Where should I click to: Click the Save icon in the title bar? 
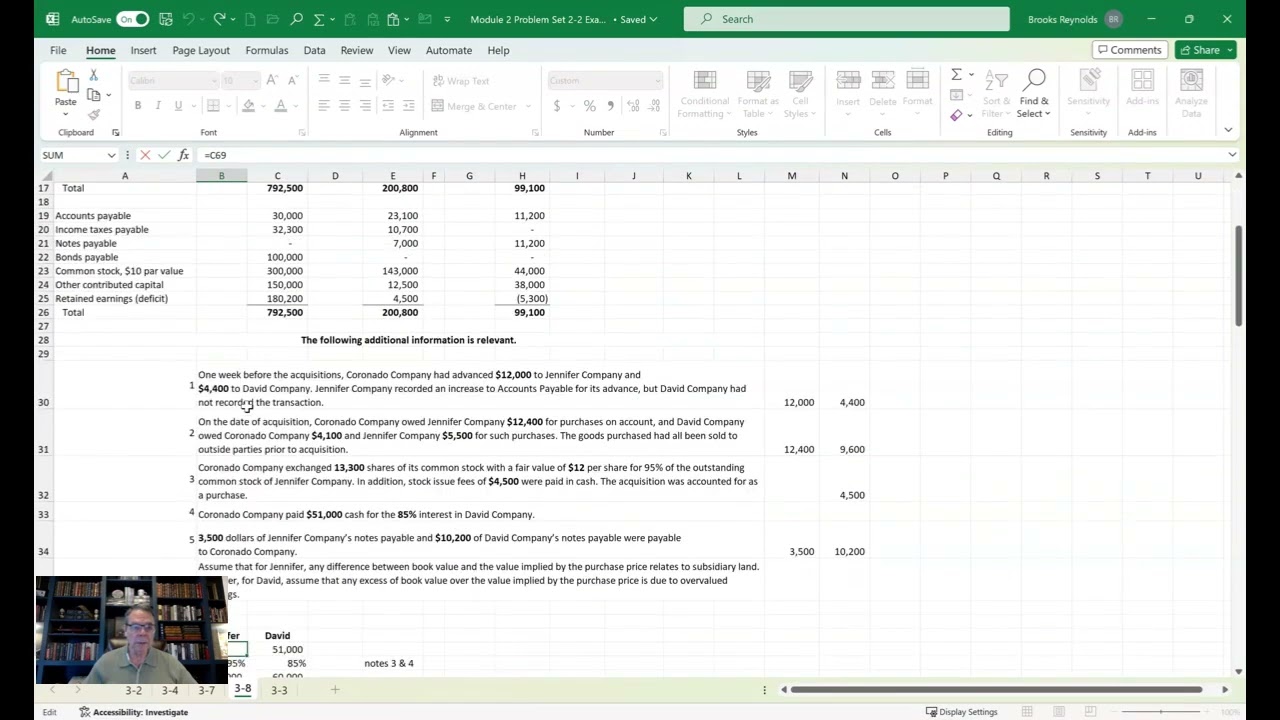point(167,19)
